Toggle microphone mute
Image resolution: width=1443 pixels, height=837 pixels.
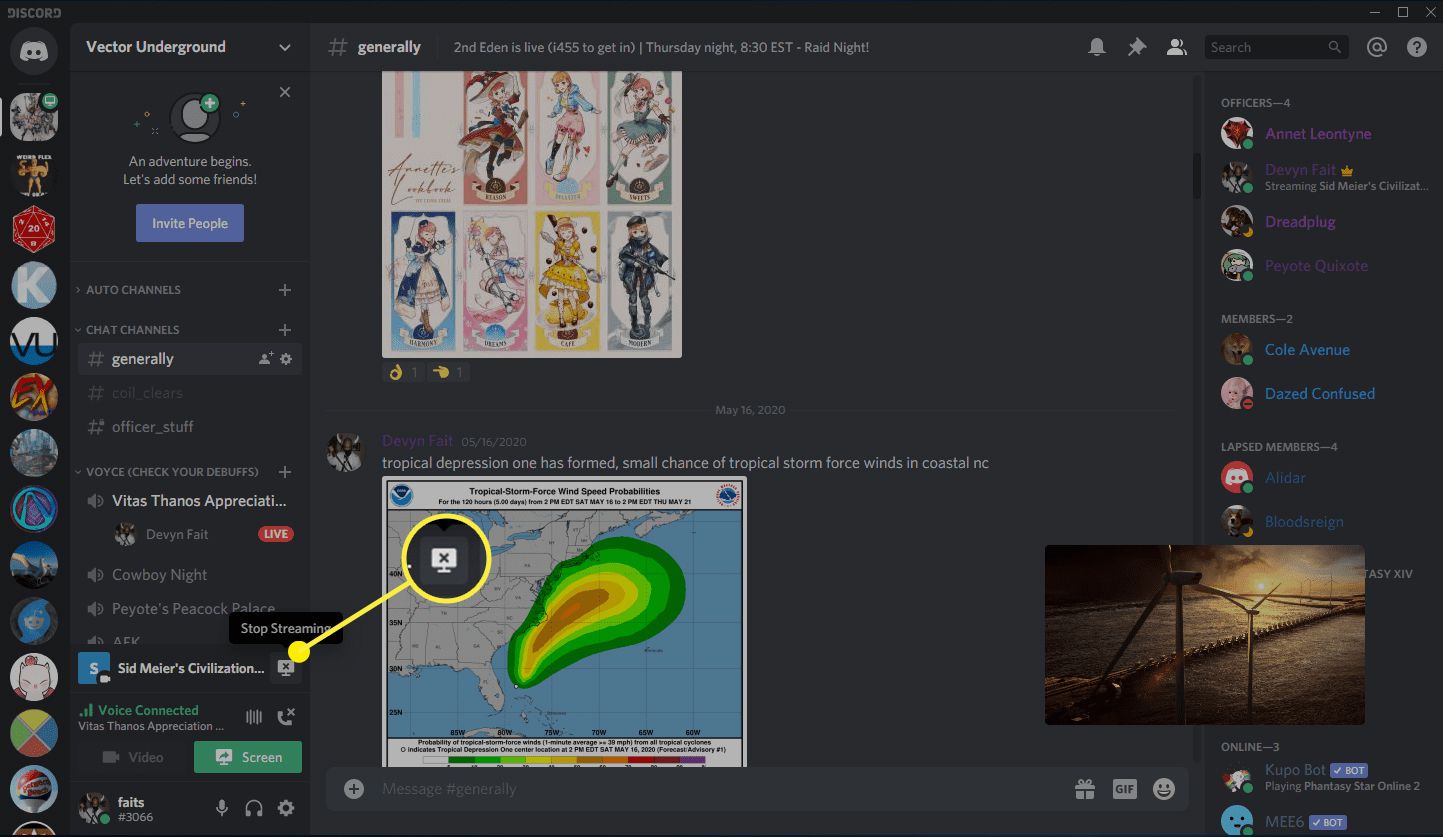coord(222,808)
